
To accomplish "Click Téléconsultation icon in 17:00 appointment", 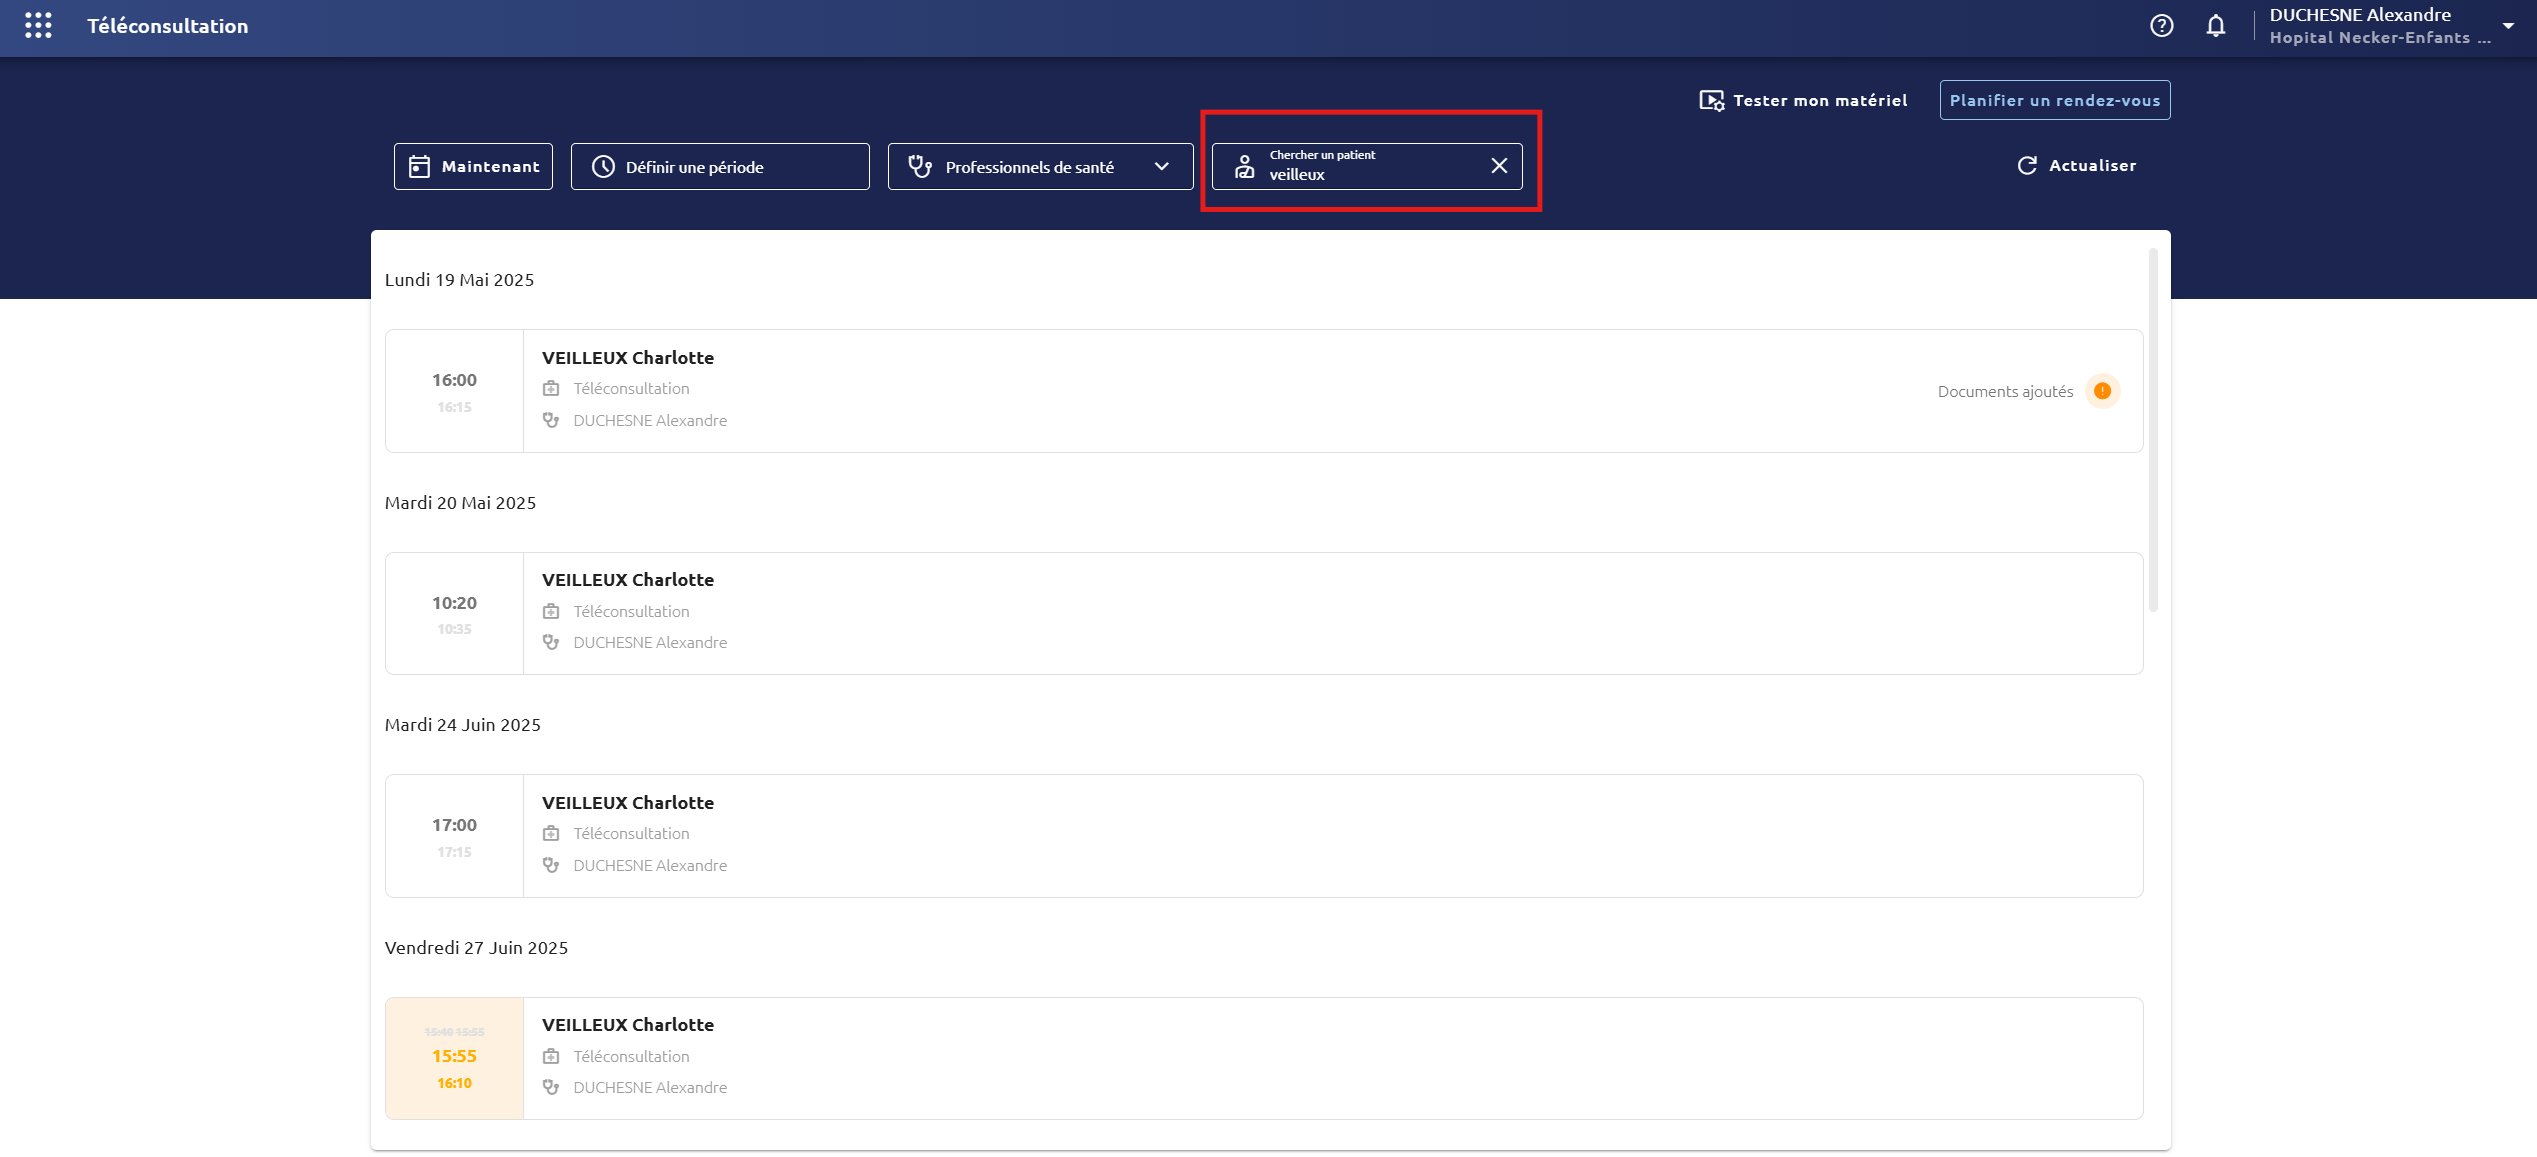I will tap(551, 833).
